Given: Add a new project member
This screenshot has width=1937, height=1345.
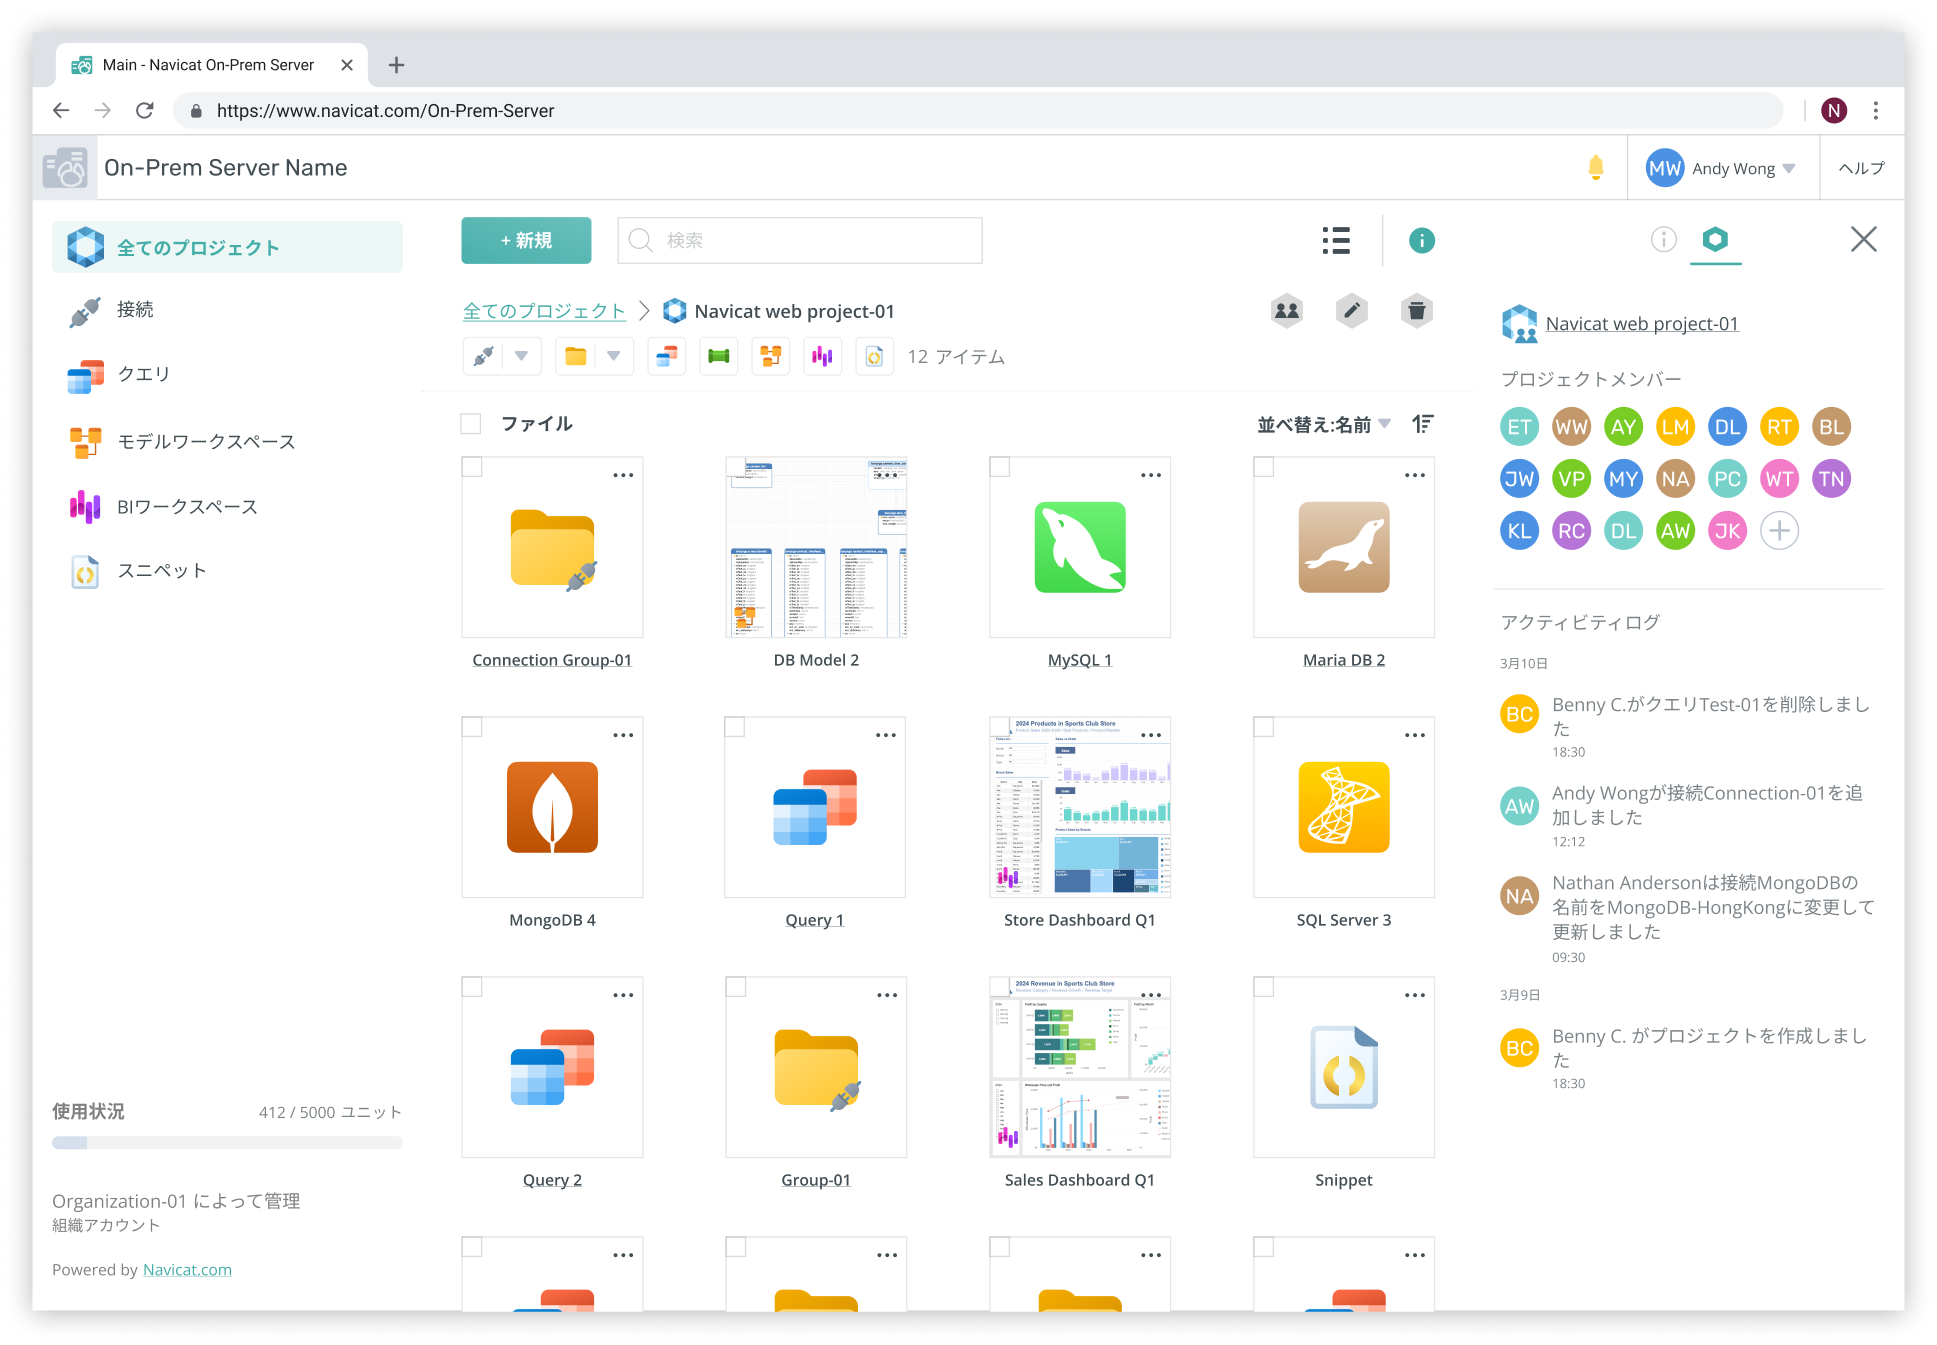Looking at the screenshot, I should pos(1779,531).
